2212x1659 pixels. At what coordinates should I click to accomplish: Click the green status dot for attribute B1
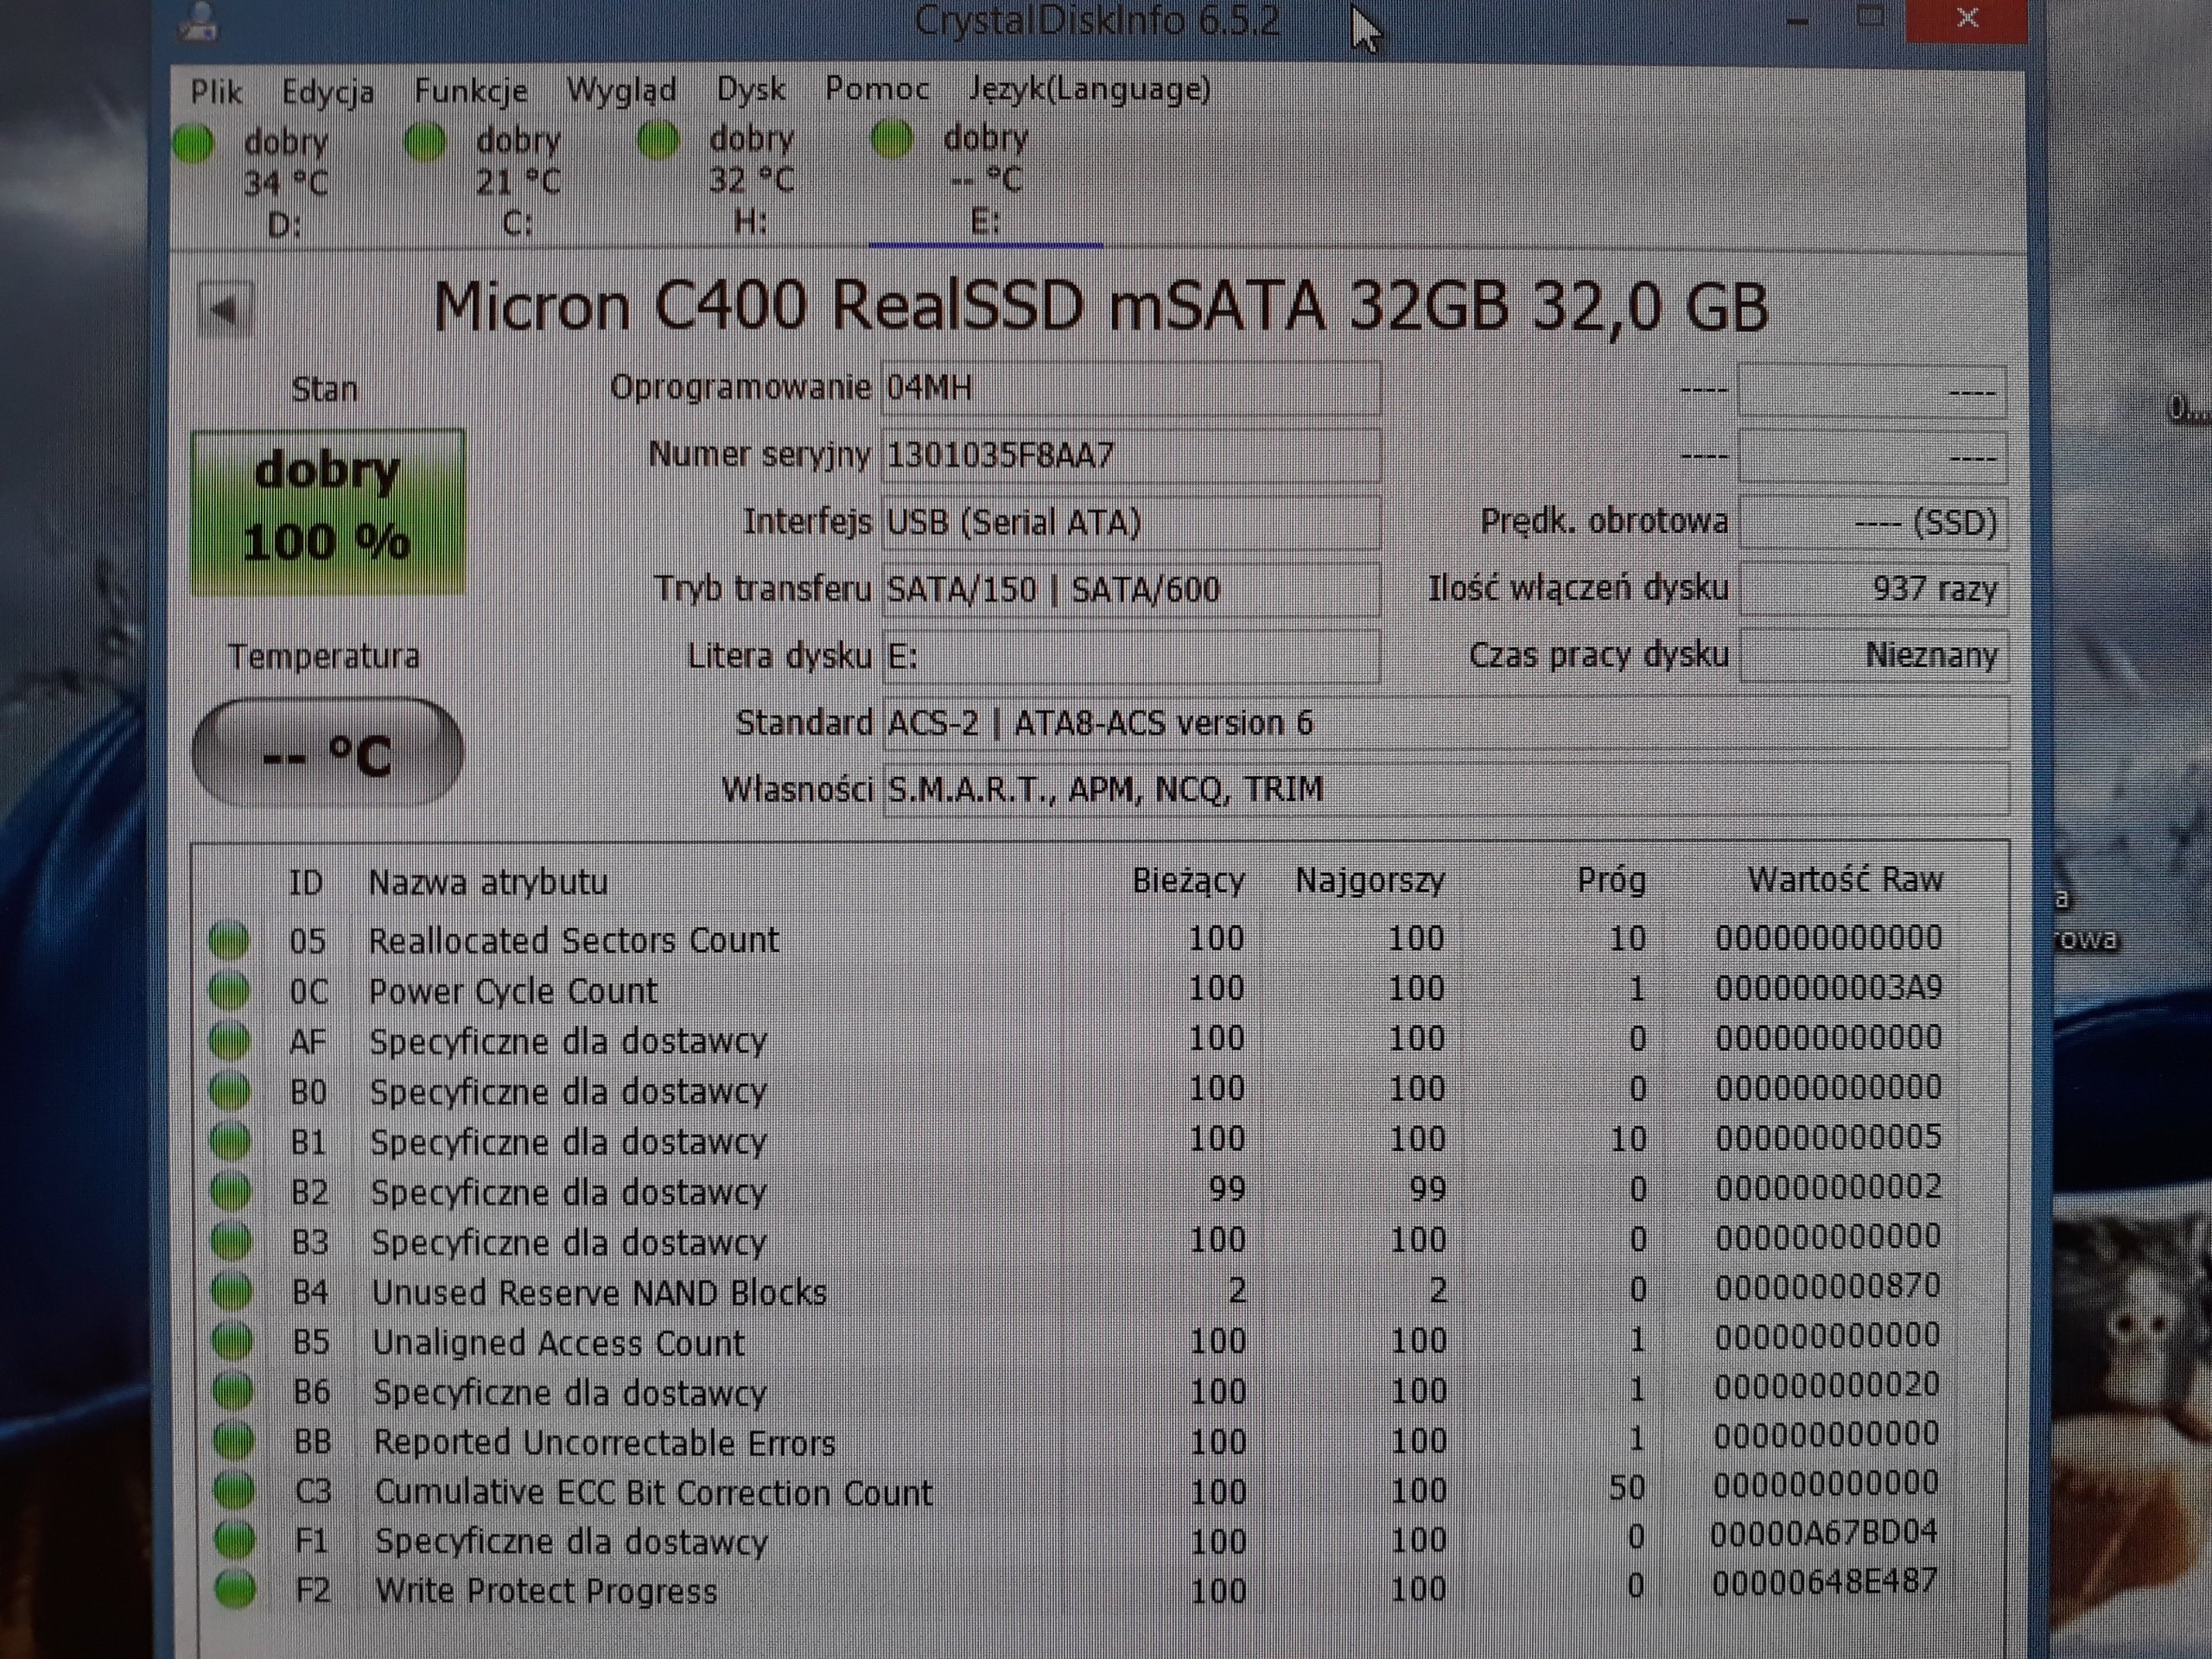click(231, 1141)
